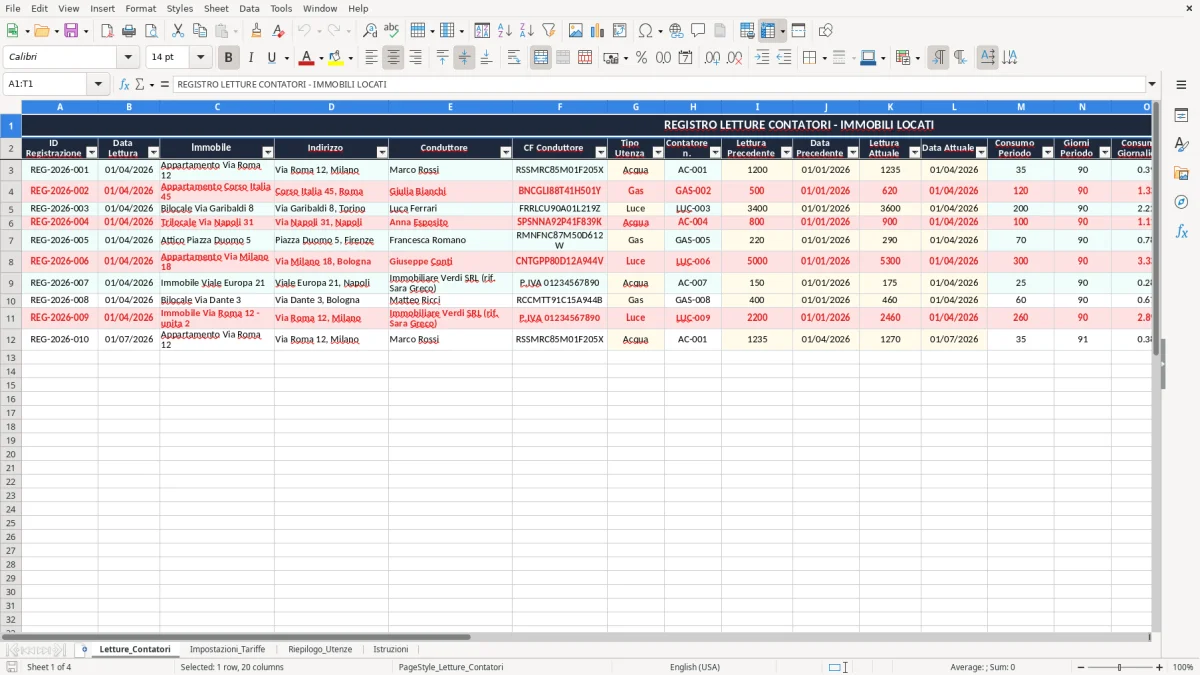This screenshot has width=1200, height=675.
Task: Toggle Center Vertically alignment
Action: [464, 58]
